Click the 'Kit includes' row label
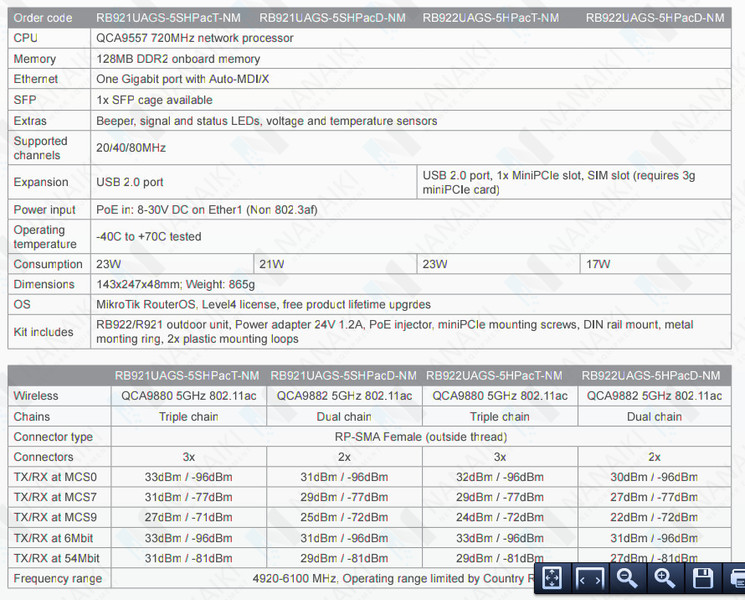 44,331
